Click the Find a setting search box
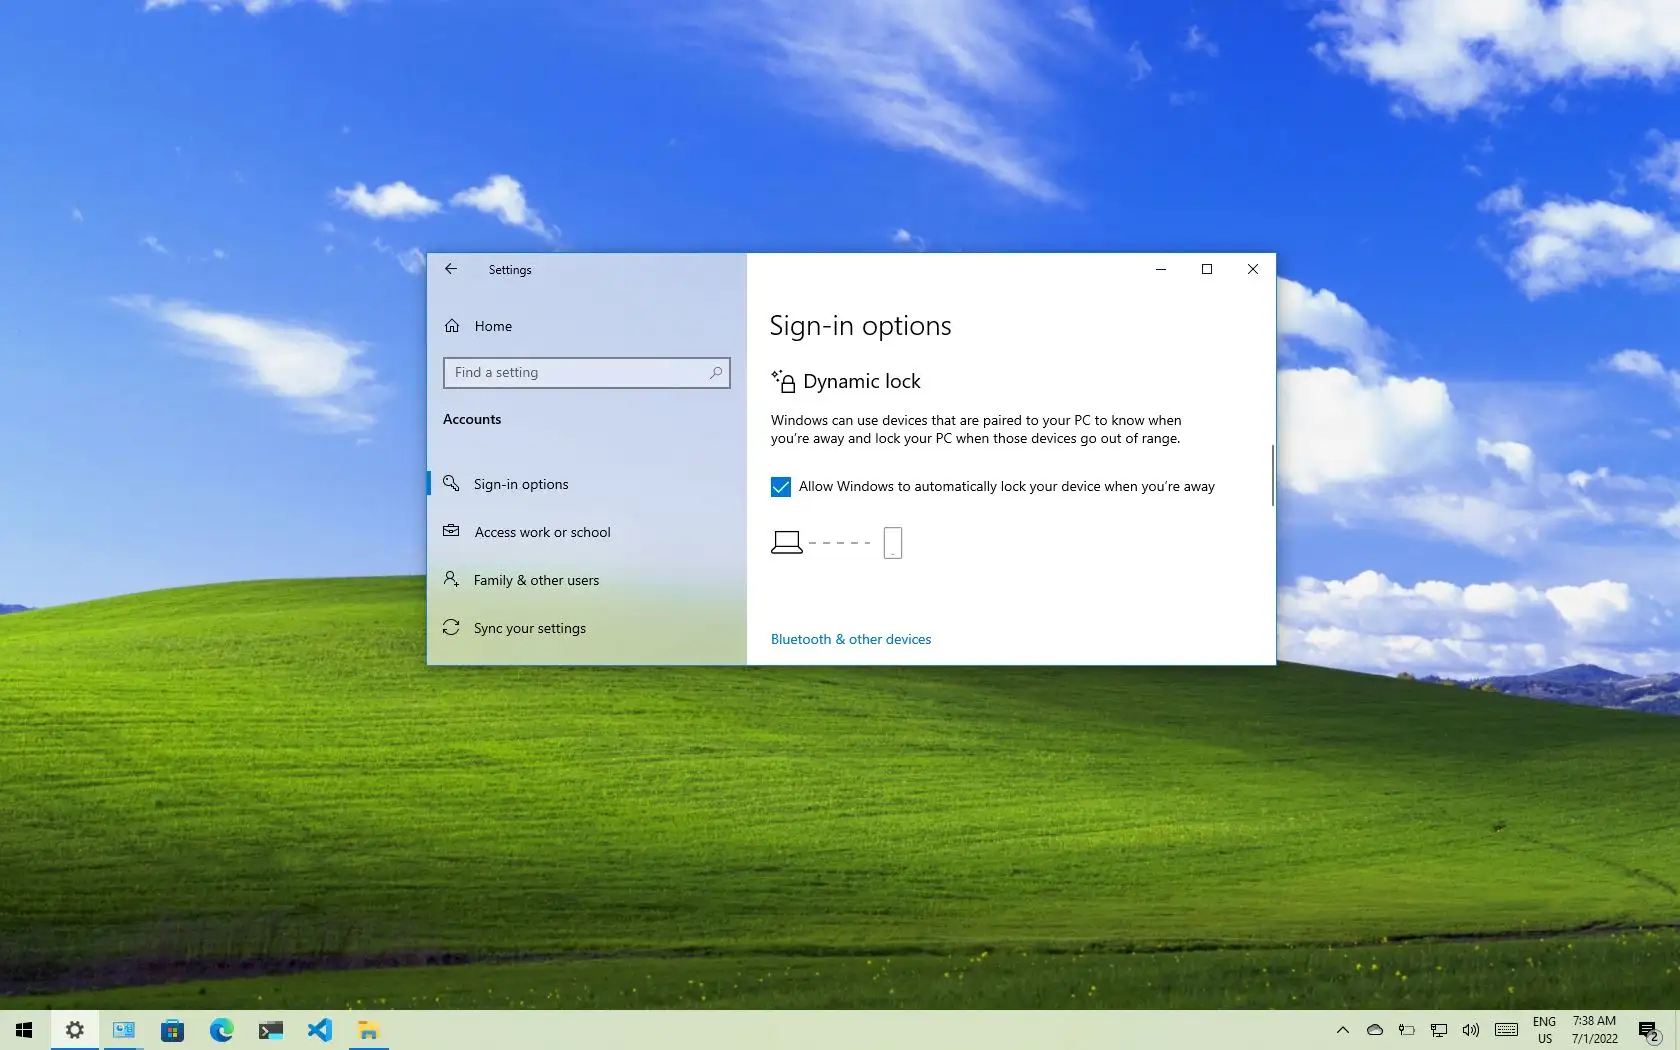The height and width of the screenshot is (1050, 1680). tap(586, 372)
